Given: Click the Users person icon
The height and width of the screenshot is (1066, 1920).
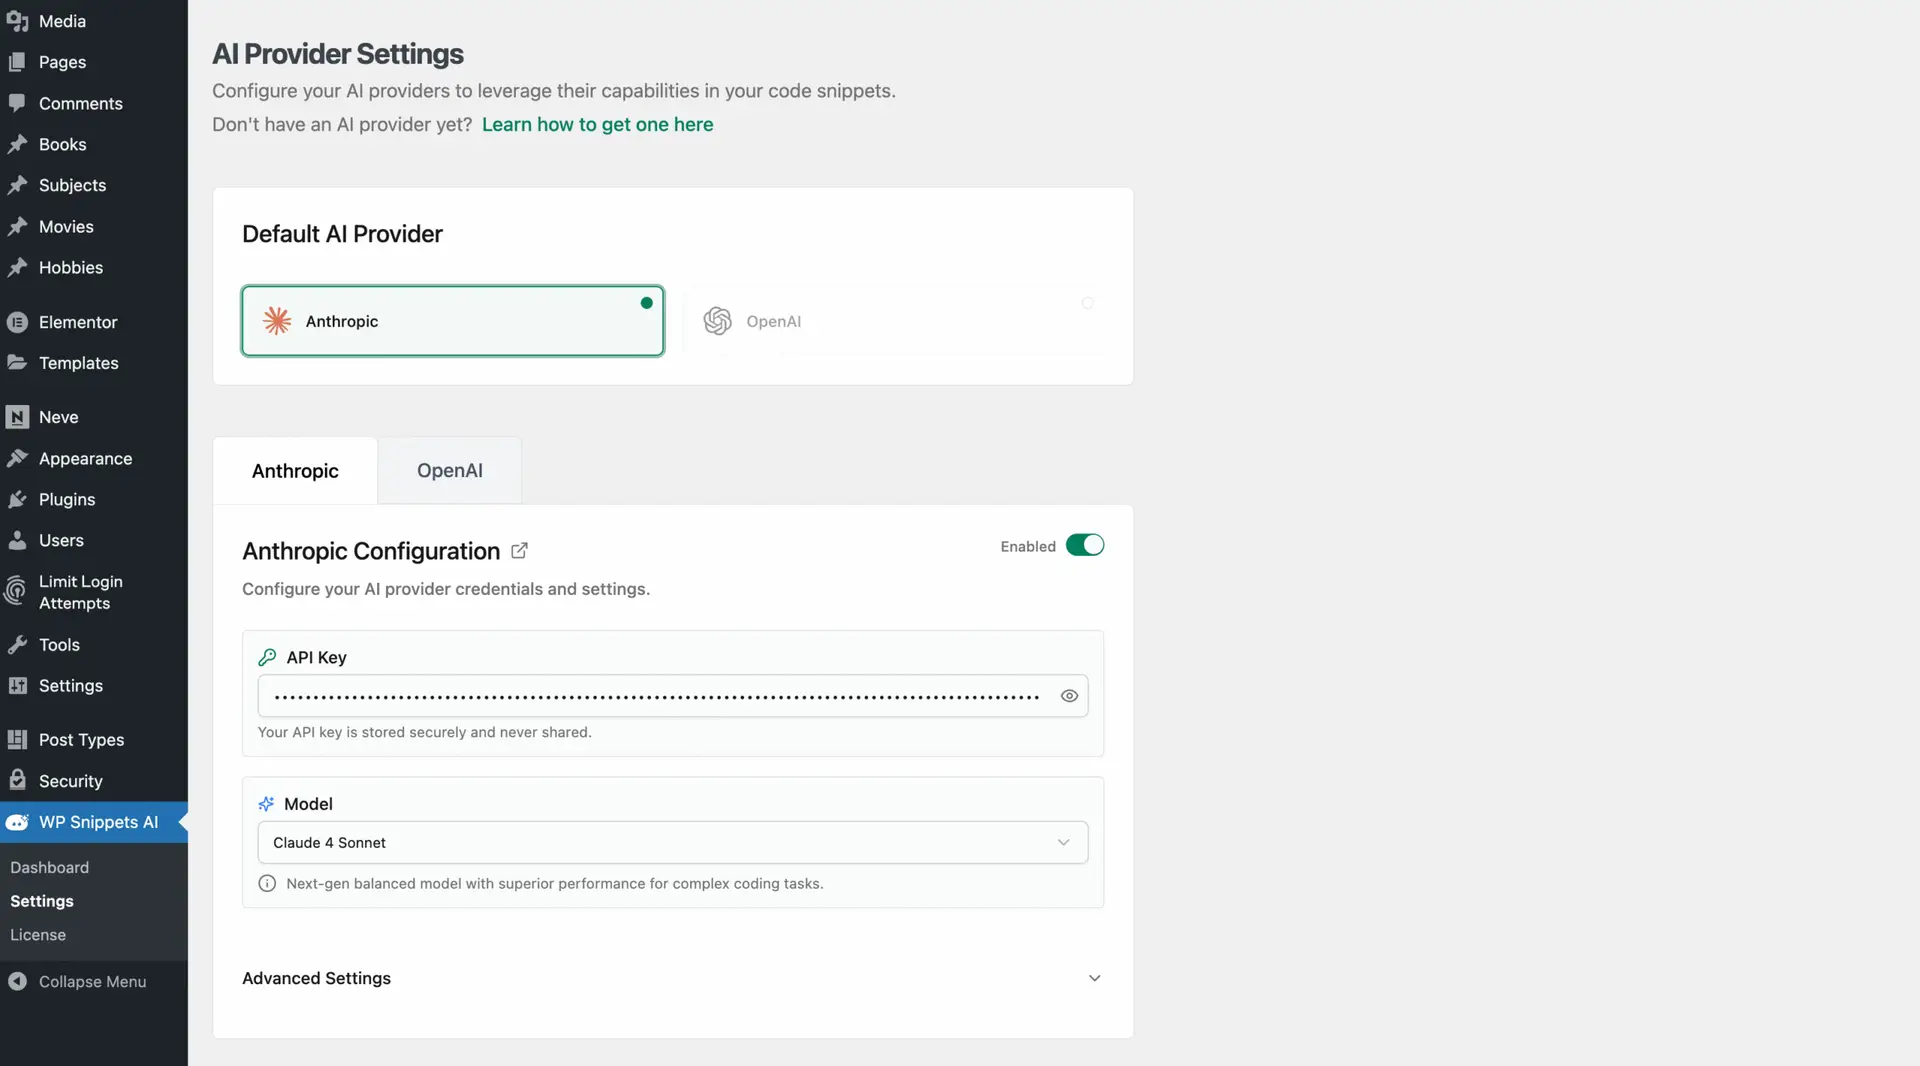Looking at the screenshot, I should point(17,540).
